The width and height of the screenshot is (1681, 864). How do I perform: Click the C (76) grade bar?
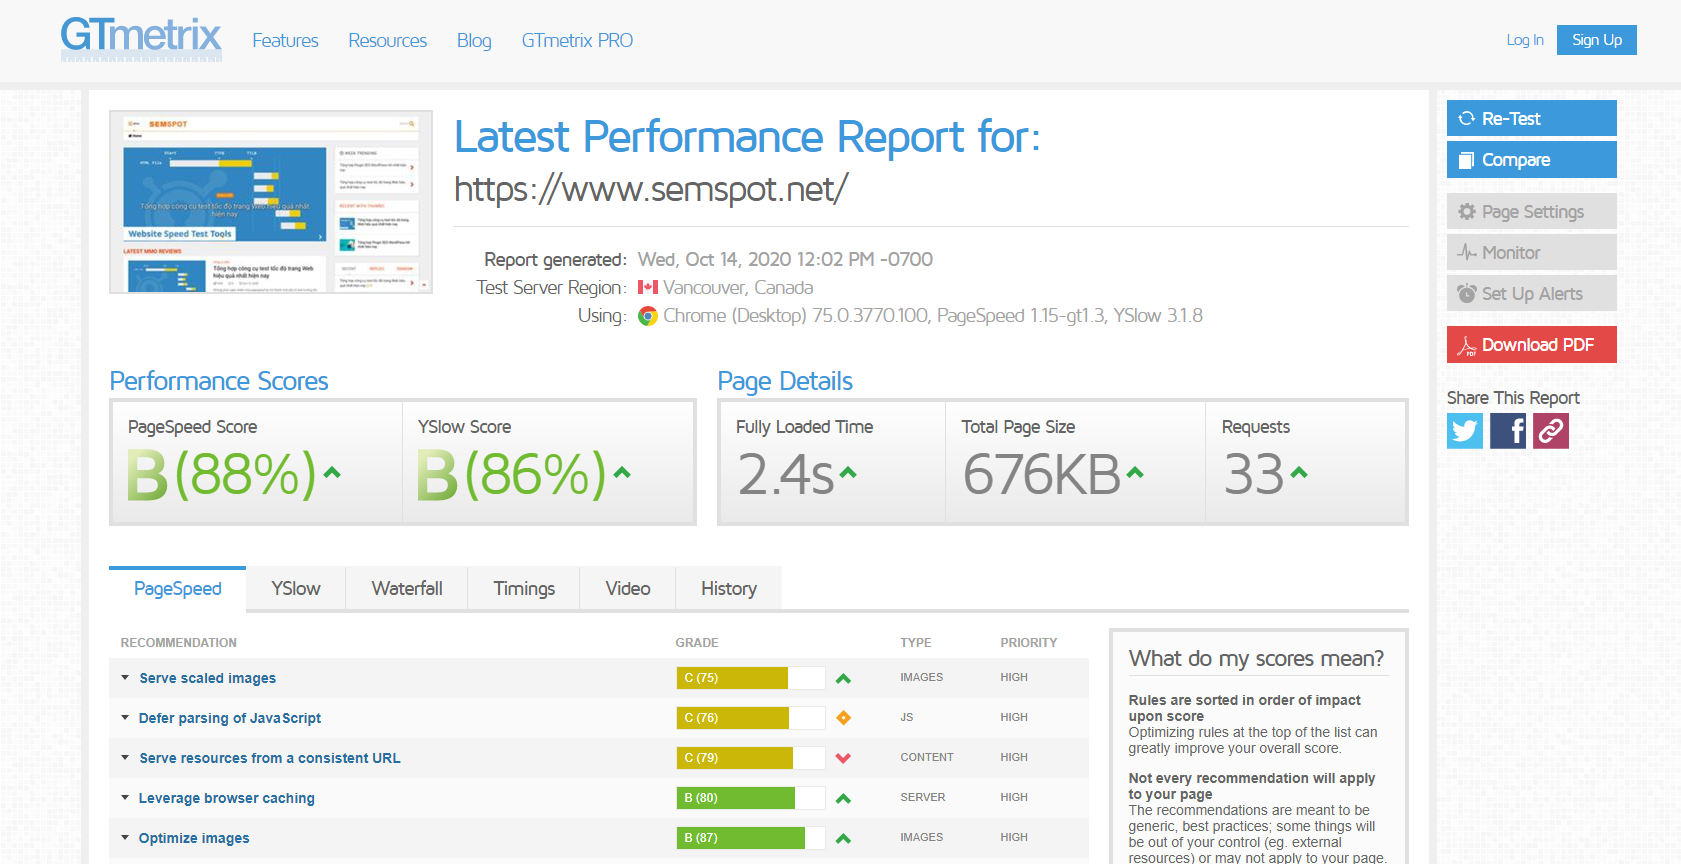pyautogui.click(x=751, y=718)
